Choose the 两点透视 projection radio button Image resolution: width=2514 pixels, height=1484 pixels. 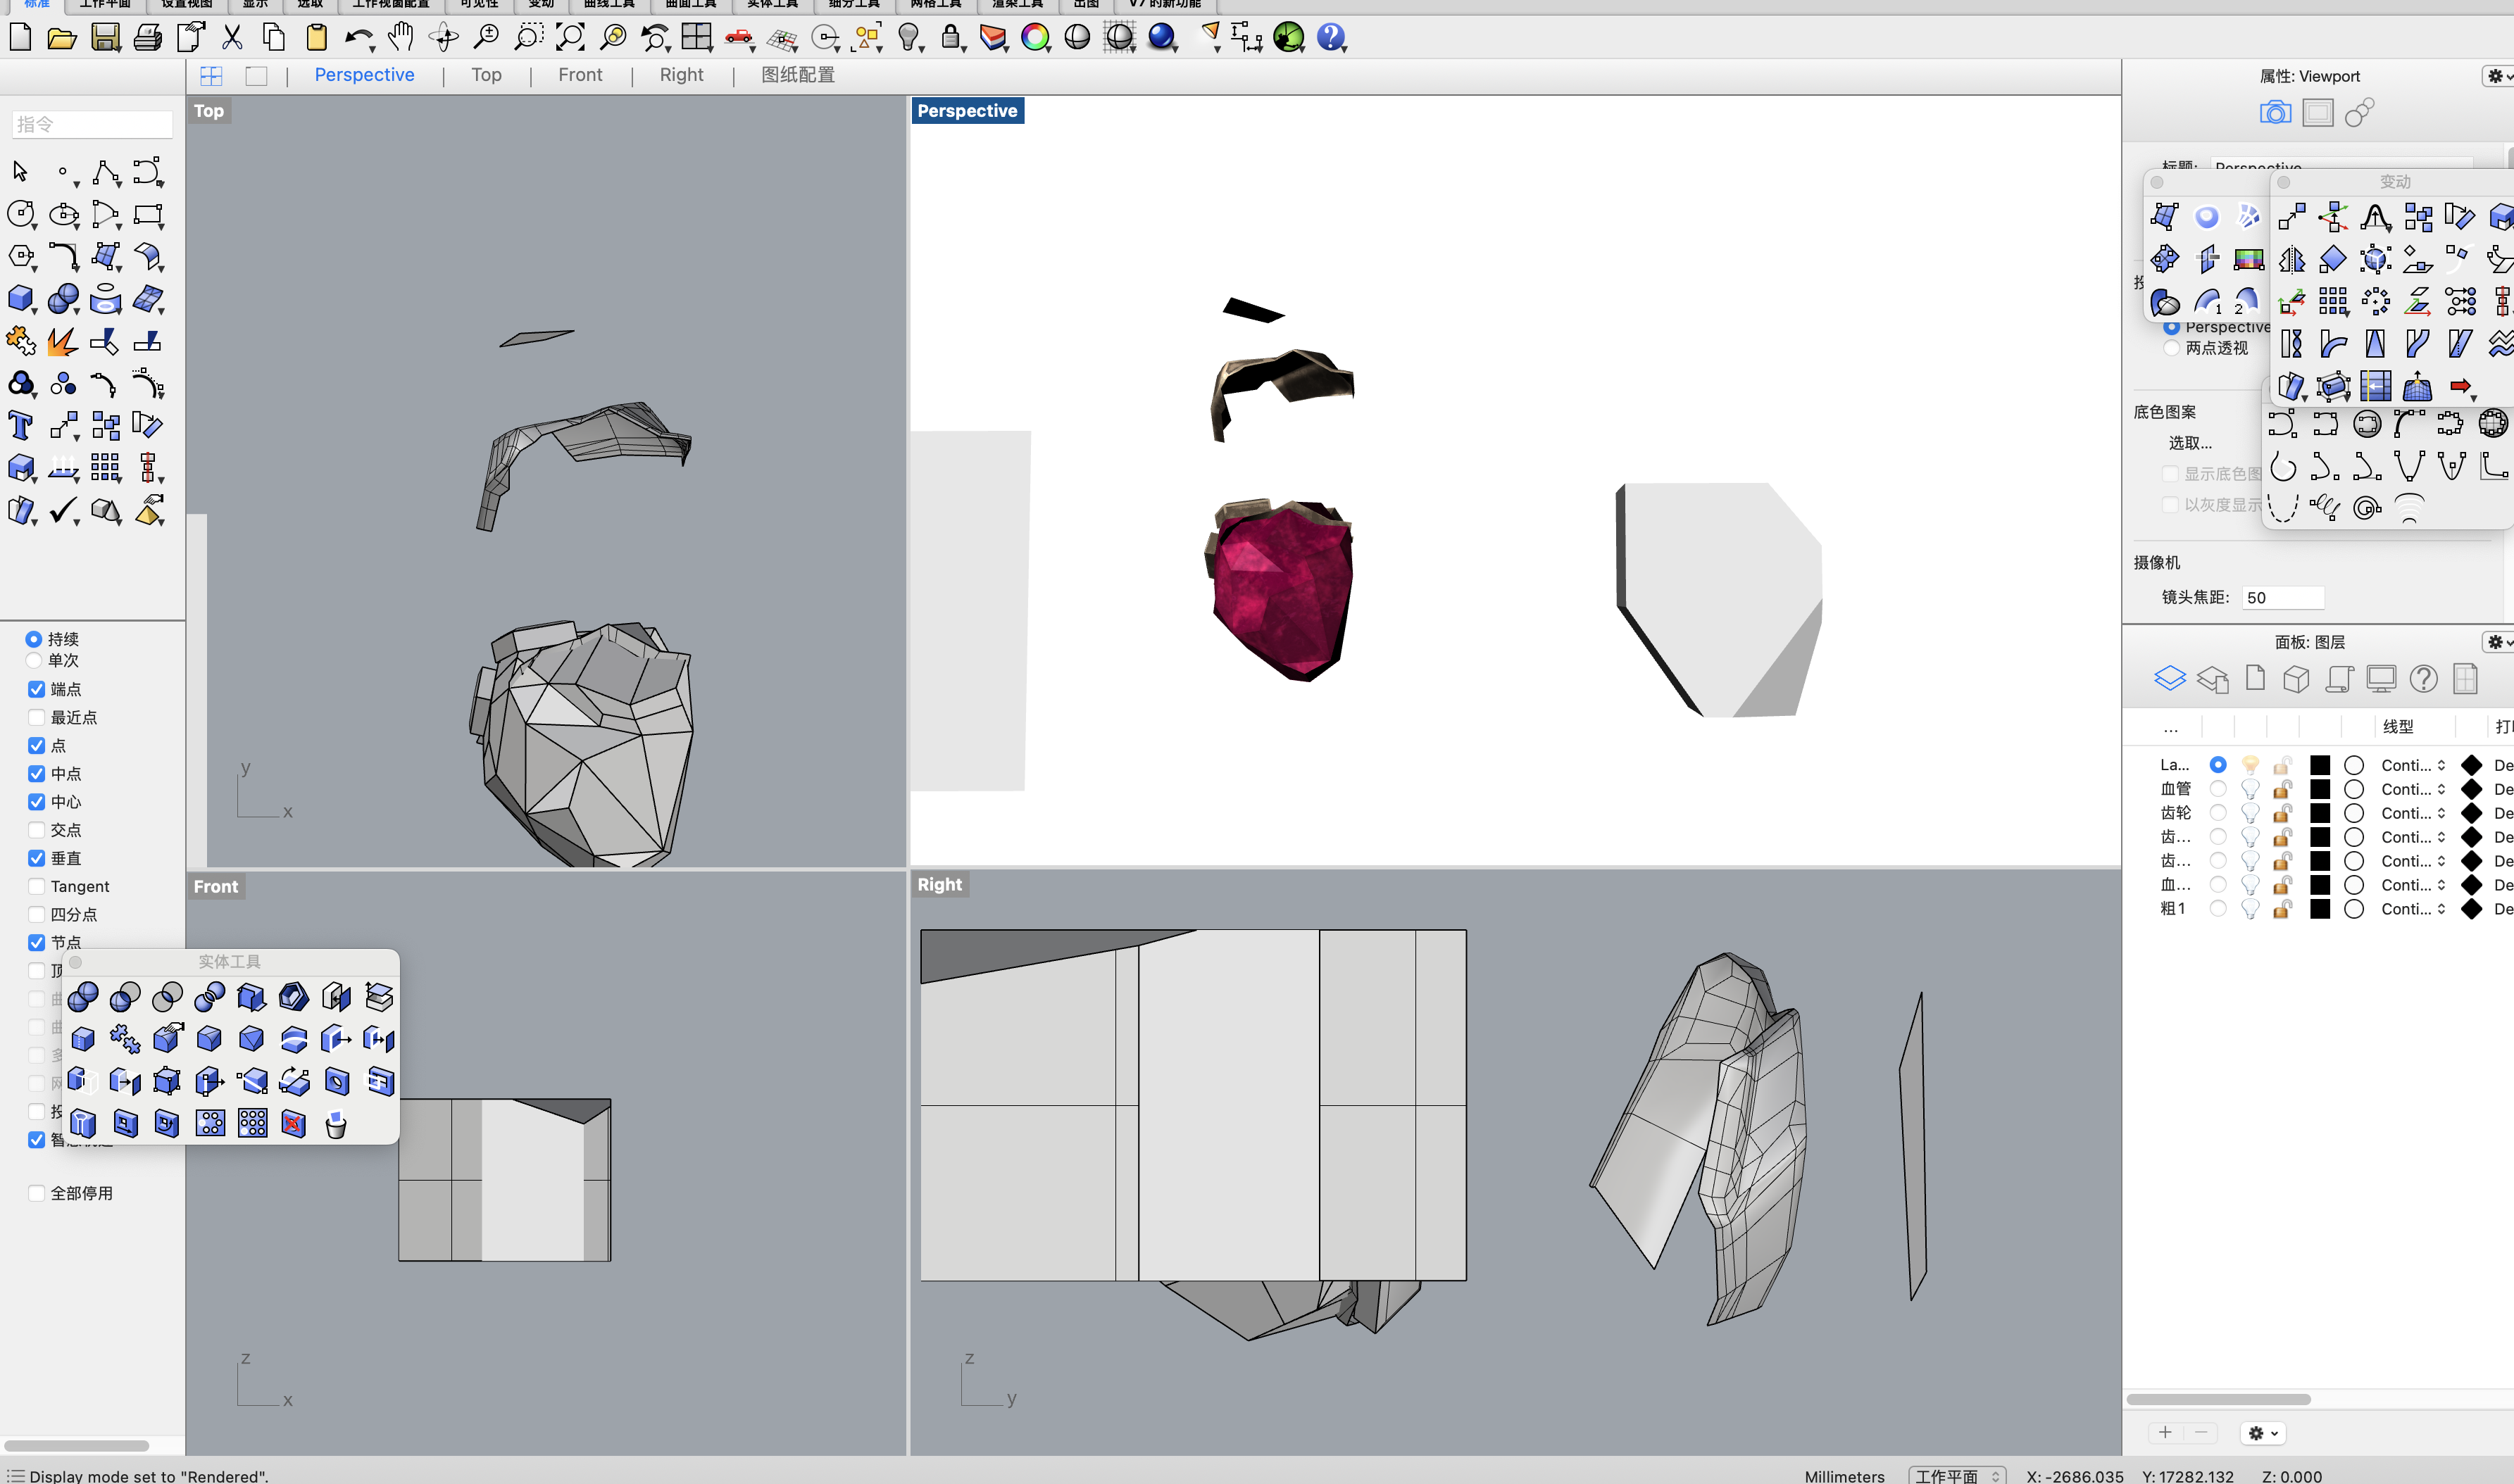[x=2171, y=348]
